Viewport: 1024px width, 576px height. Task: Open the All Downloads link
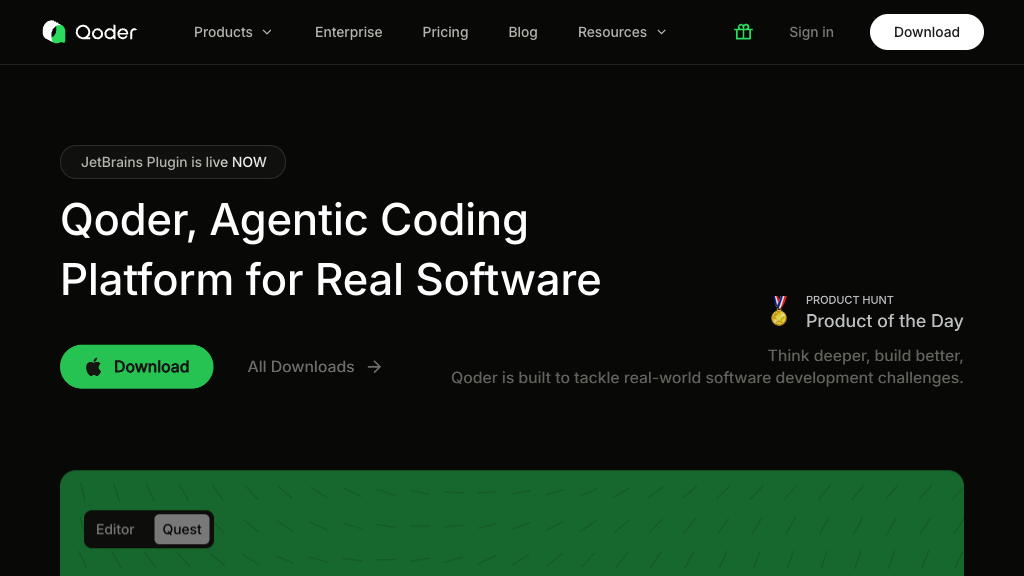pos(301,367)
